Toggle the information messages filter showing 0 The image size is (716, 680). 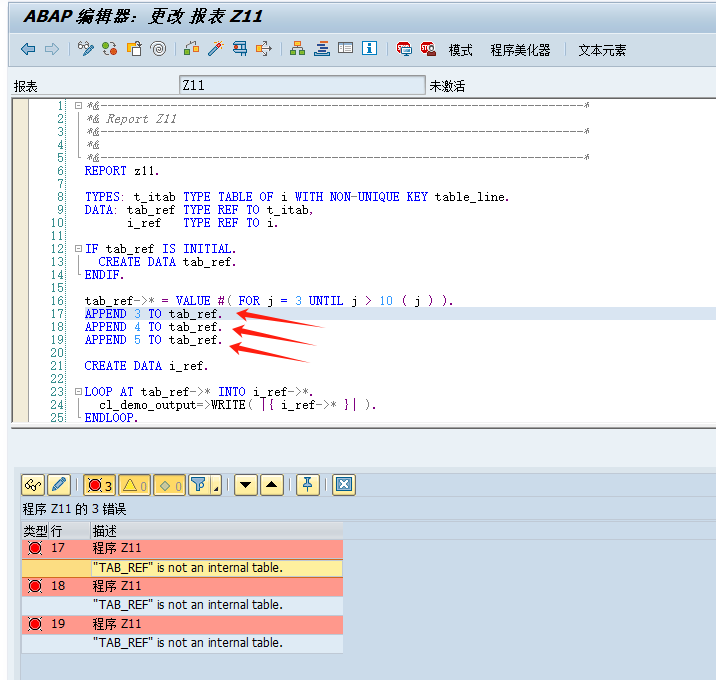(169, 485)
